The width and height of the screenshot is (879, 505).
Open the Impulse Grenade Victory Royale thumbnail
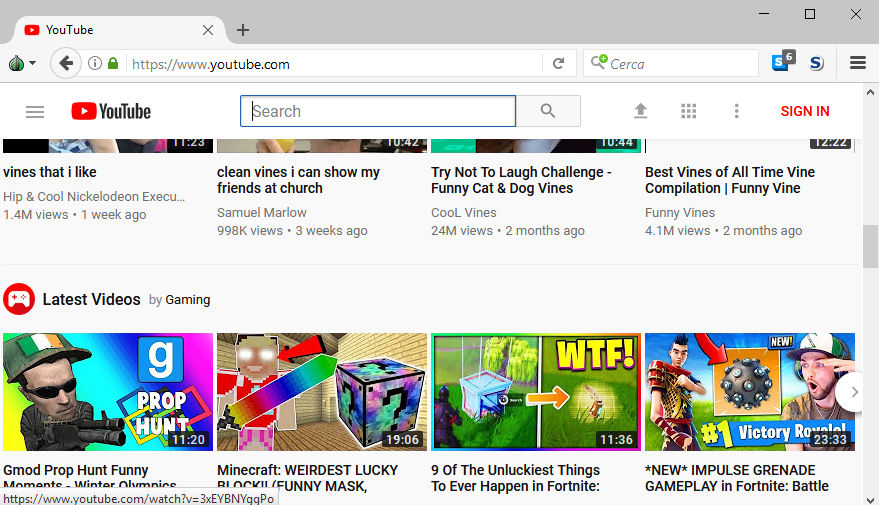click(750, 392)
